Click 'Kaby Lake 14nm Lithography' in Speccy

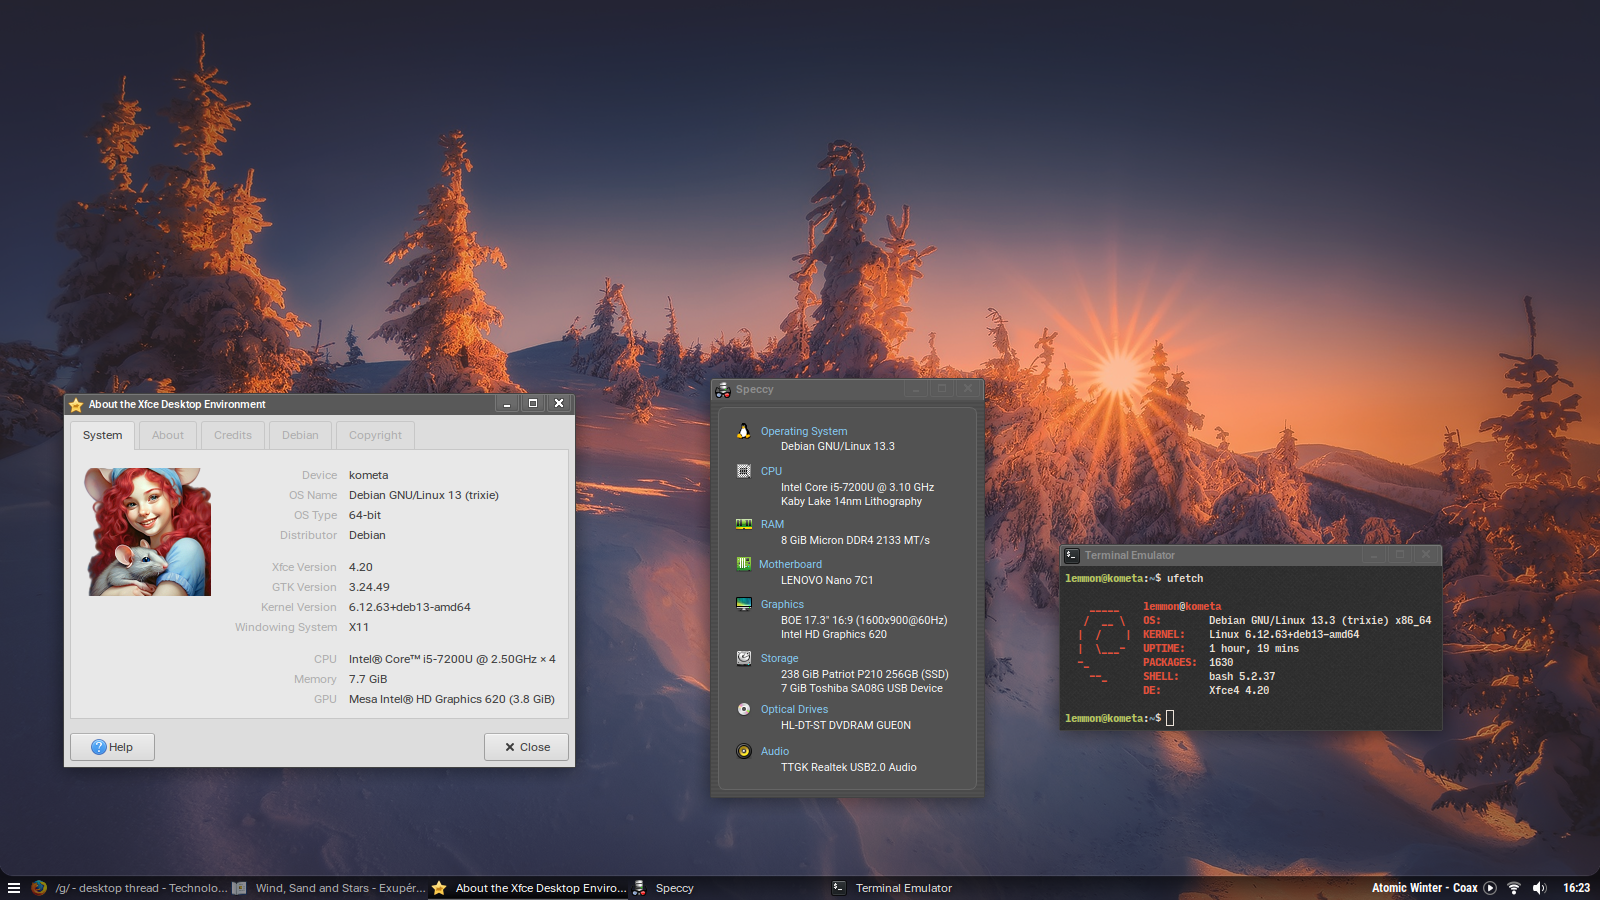point(852,501)
